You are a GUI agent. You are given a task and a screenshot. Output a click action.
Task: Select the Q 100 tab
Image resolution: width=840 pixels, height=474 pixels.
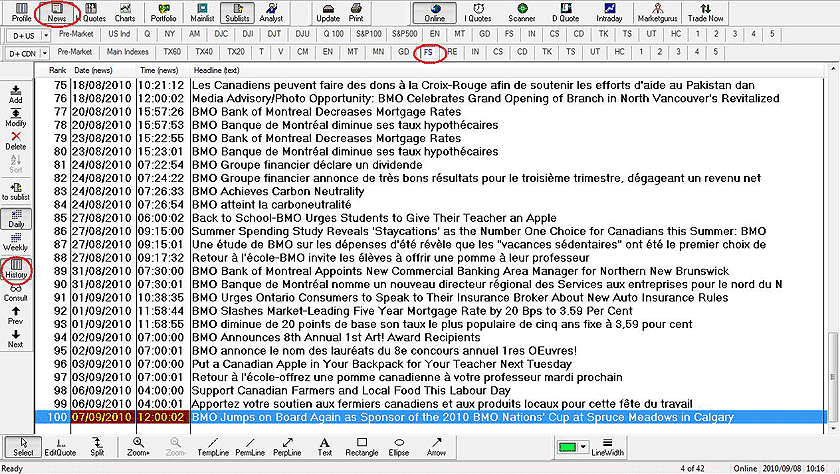coord(333,34)
